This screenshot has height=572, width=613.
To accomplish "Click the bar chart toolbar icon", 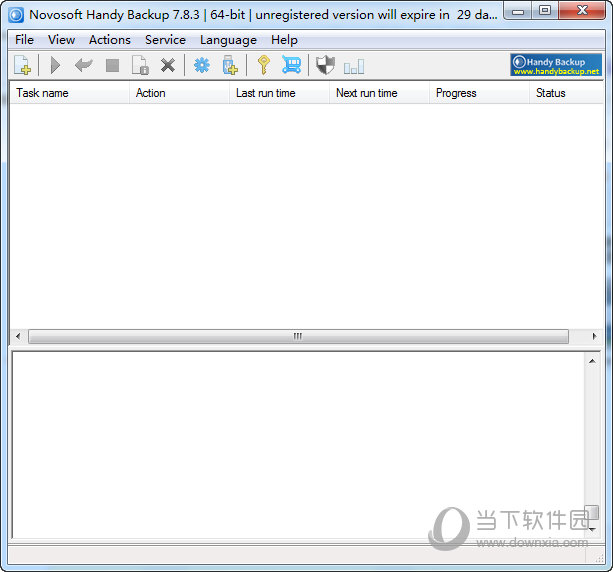I will tap(354, 66).
